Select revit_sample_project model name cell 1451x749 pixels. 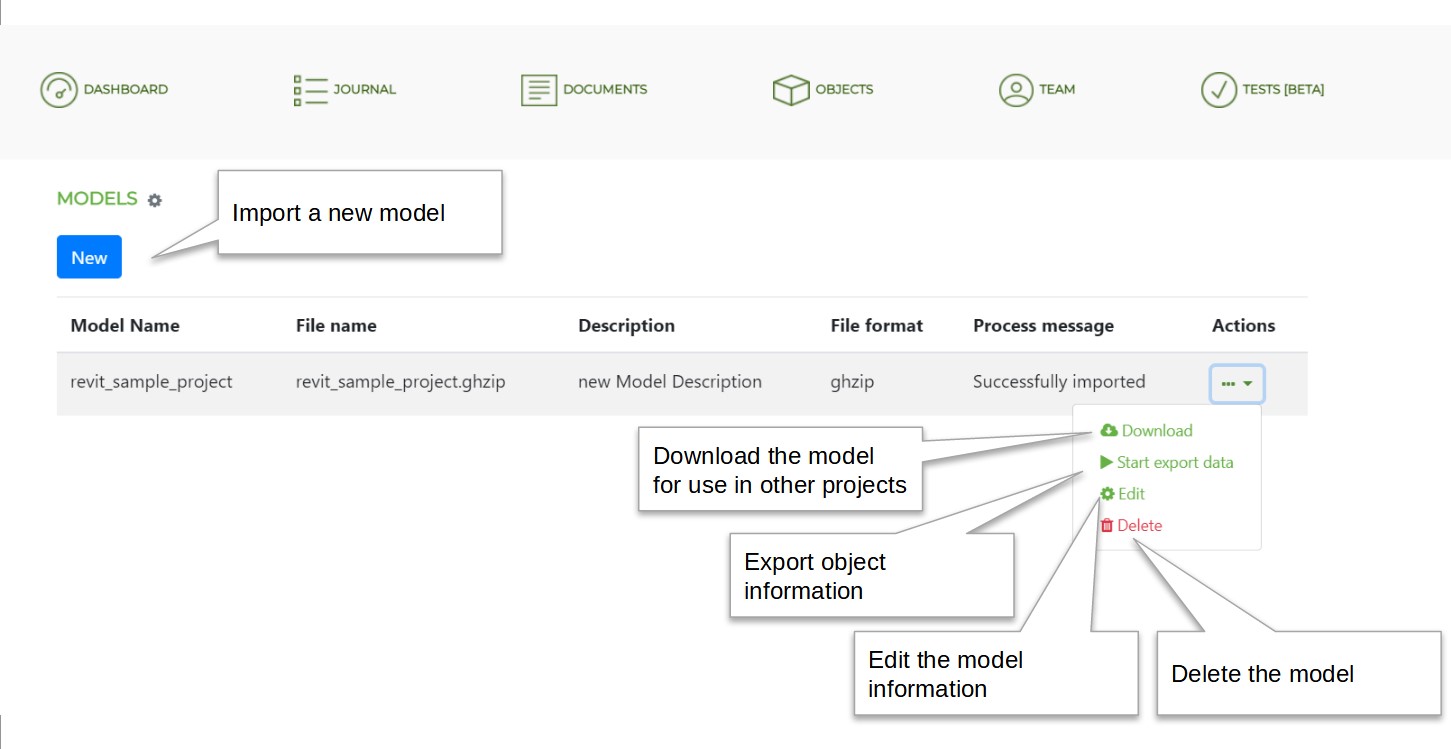click(151, 381)
